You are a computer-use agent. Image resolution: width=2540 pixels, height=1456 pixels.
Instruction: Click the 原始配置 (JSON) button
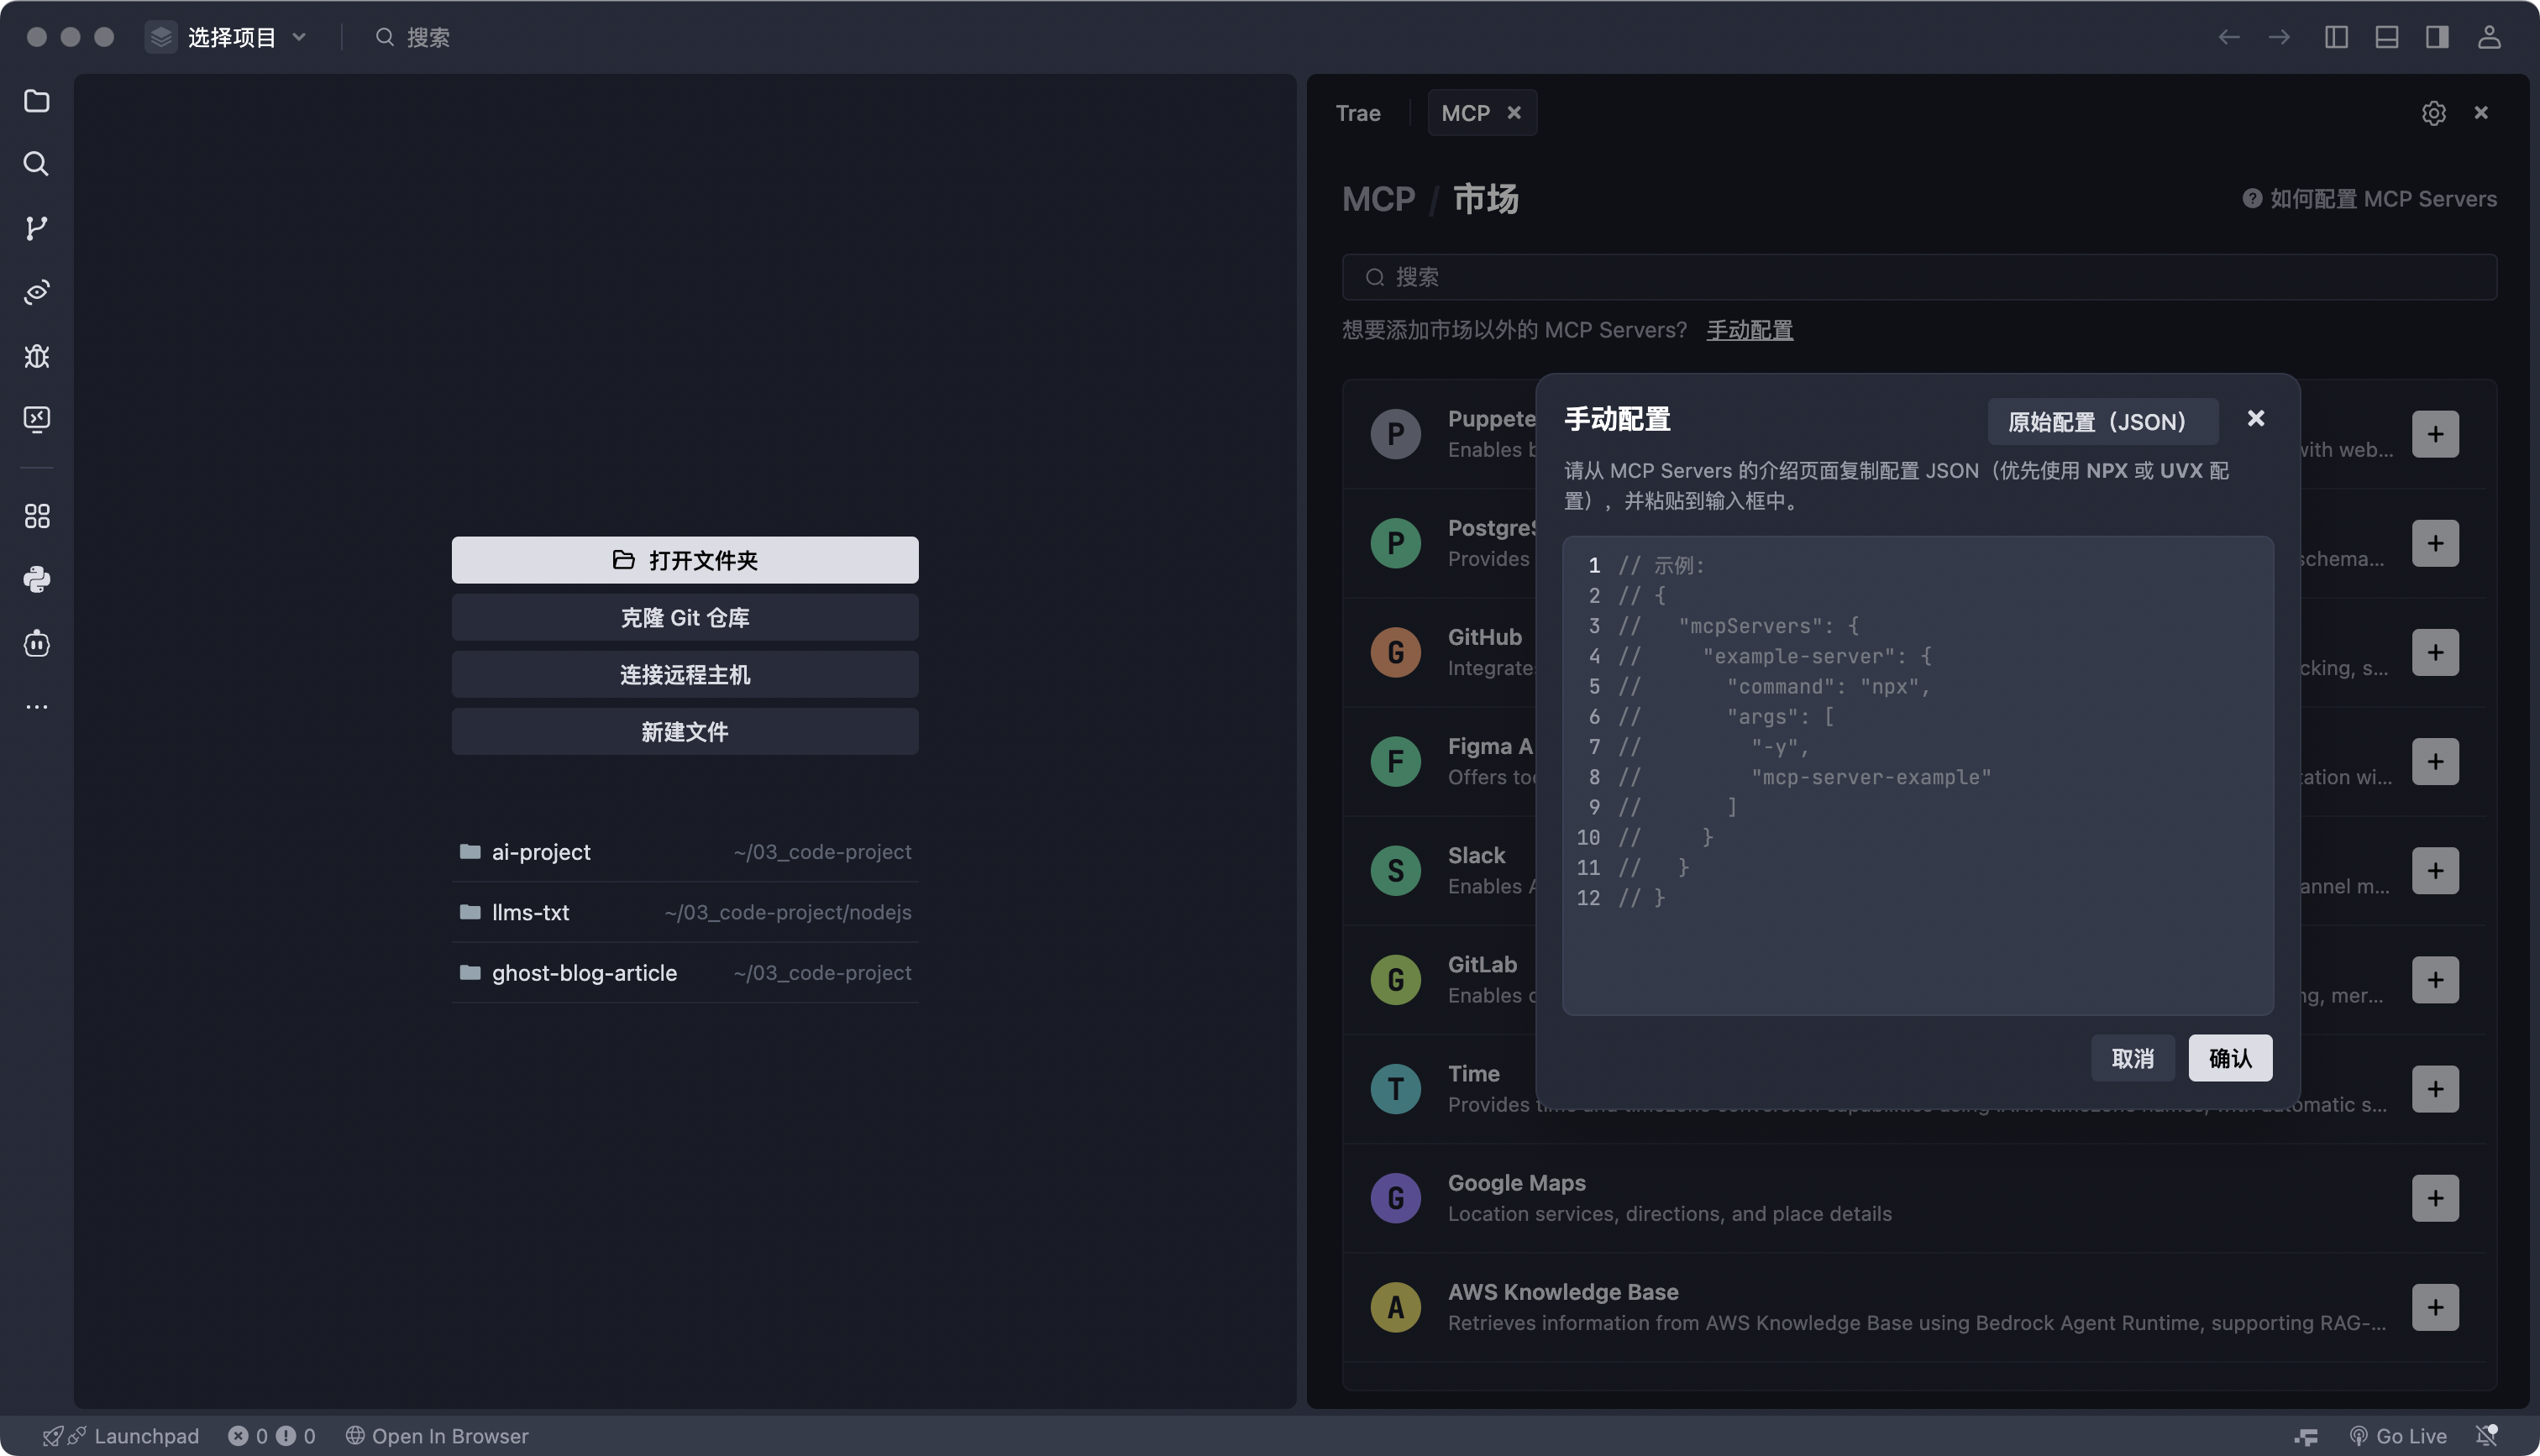(x=2102, y=421)
